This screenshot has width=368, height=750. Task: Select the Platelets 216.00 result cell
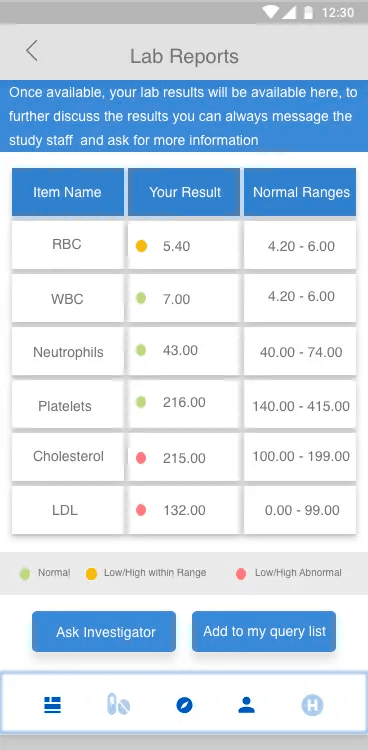click(x=184, y=404)
